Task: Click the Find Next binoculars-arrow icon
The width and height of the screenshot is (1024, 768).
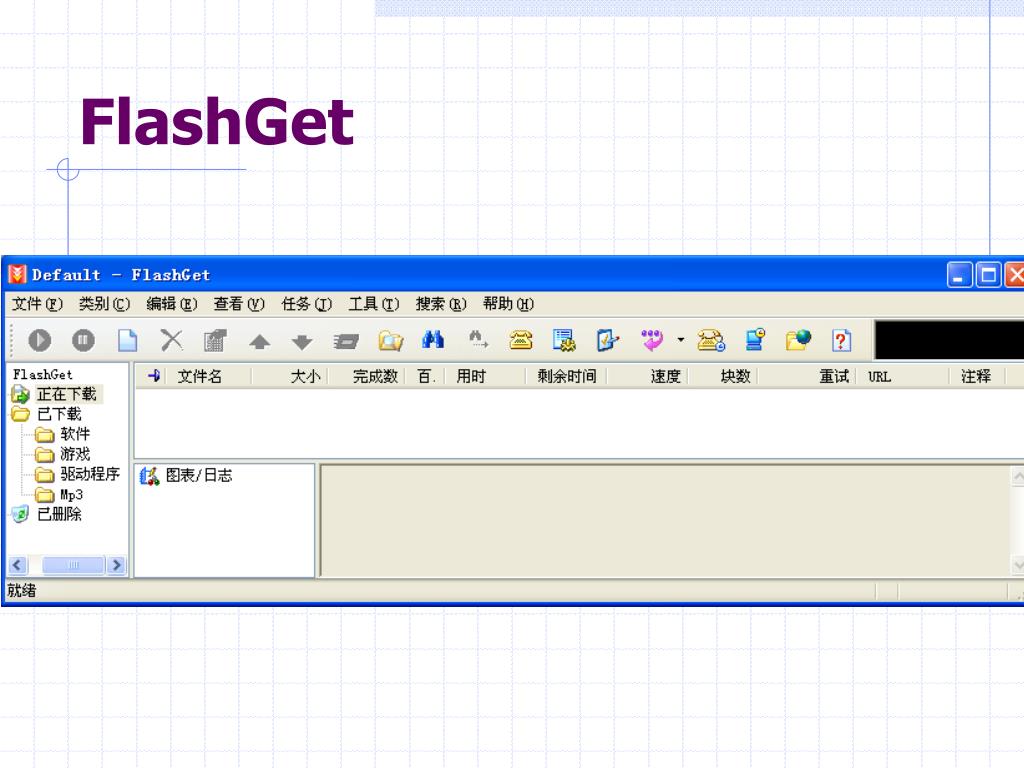Action: [x=478, y=340]
